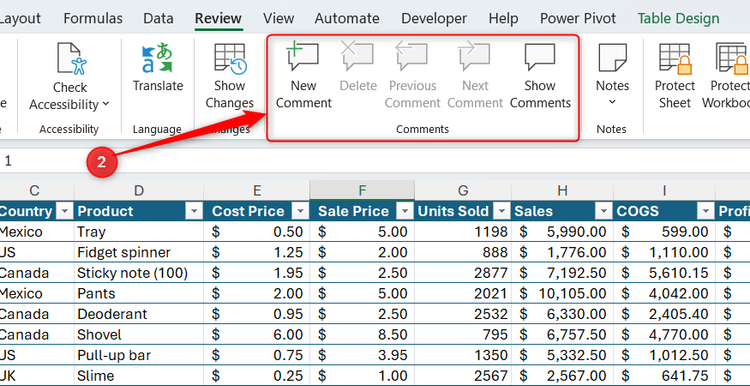The height and width of the screenshot is (386, 750).
Task: Switch to Power Pivot tab
Action: pos(578,19)
